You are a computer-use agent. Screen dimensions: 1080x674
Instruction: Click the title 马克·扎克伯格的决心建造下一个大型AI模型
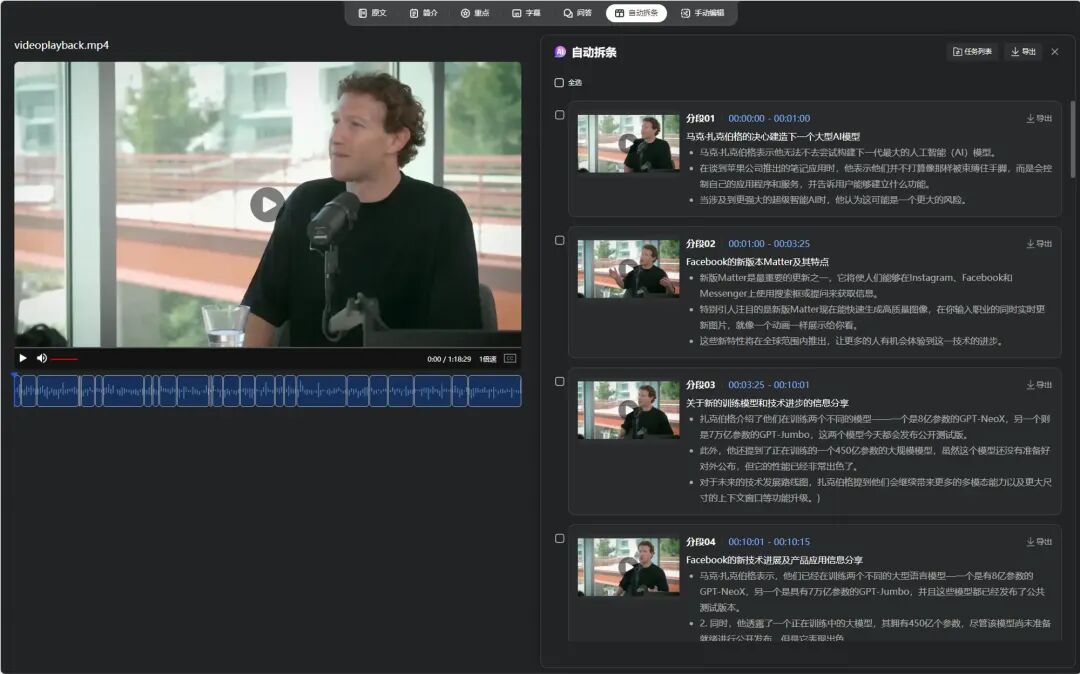(x=773, y=136)
